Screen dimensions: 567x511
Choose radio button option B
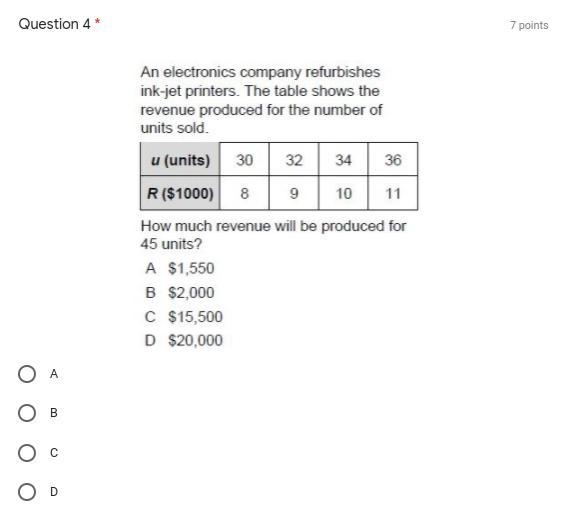click(x=27, y=413)
